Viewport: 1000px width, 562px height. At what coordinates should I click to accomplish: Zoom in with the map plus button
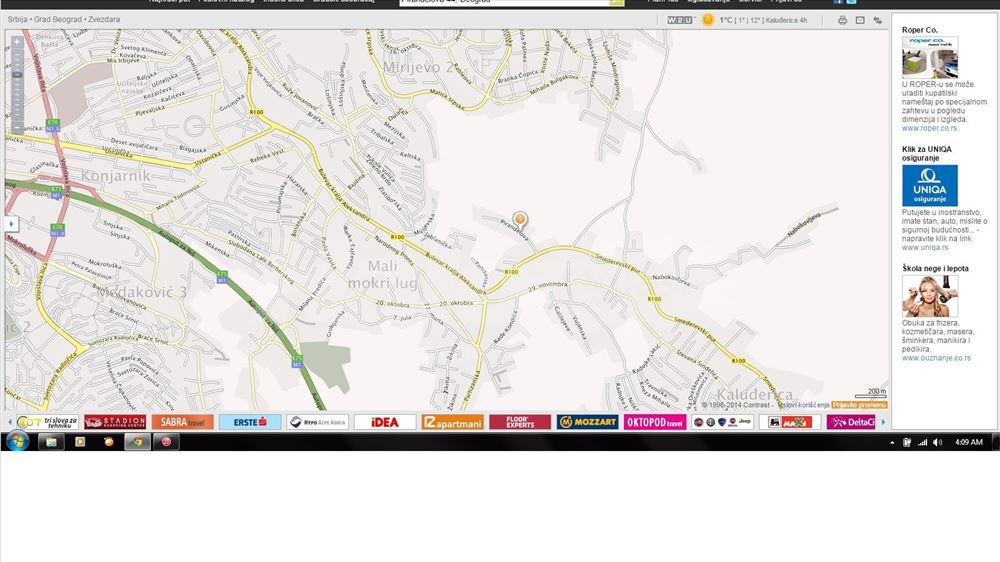(x=17, y=41)
